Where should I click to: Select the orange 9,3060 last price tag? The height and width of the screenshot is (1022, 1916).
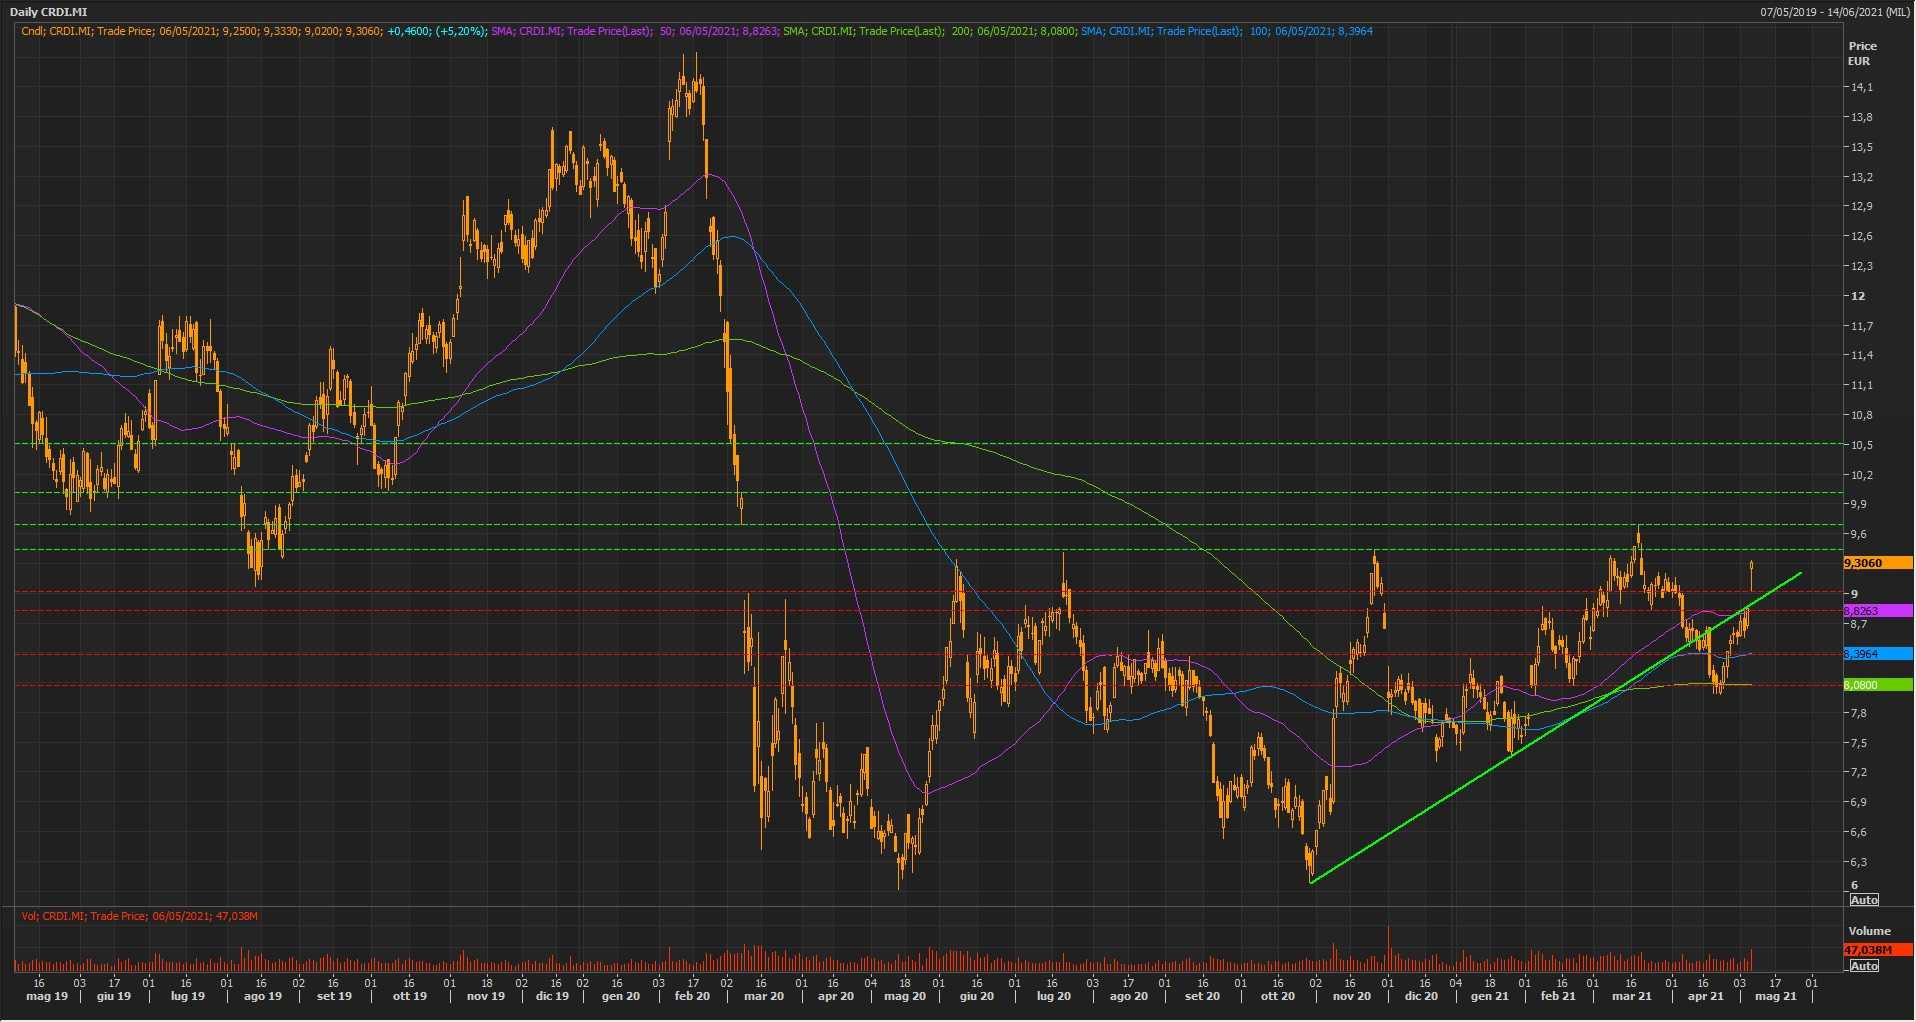point(1876,563)
